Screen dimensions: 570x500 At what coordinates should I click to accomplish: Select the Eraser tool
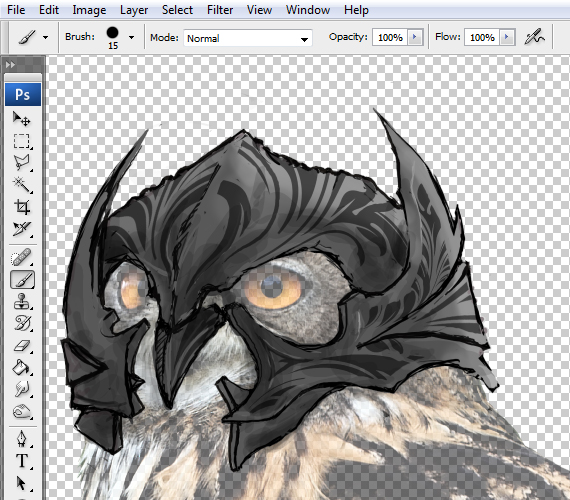click(22, 345)
